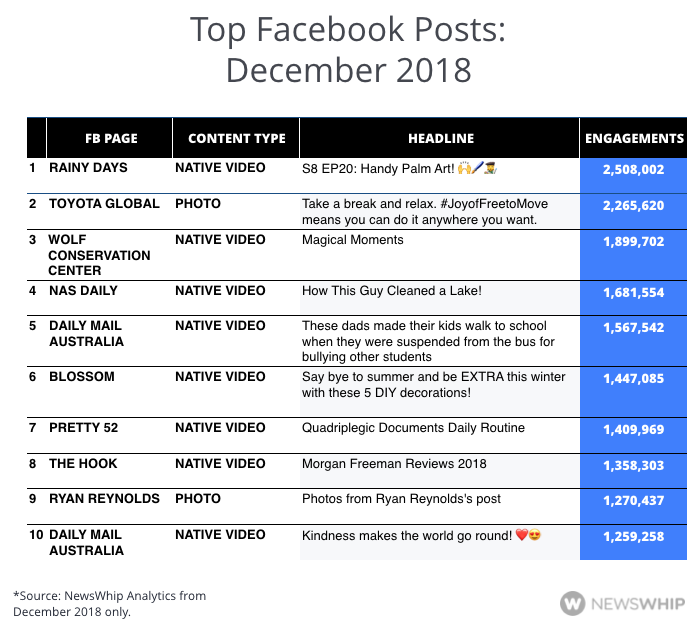Select the FB PAGE column header
Image resolution: width=699 pixels, height=630 pixels.
coord(110,138)
